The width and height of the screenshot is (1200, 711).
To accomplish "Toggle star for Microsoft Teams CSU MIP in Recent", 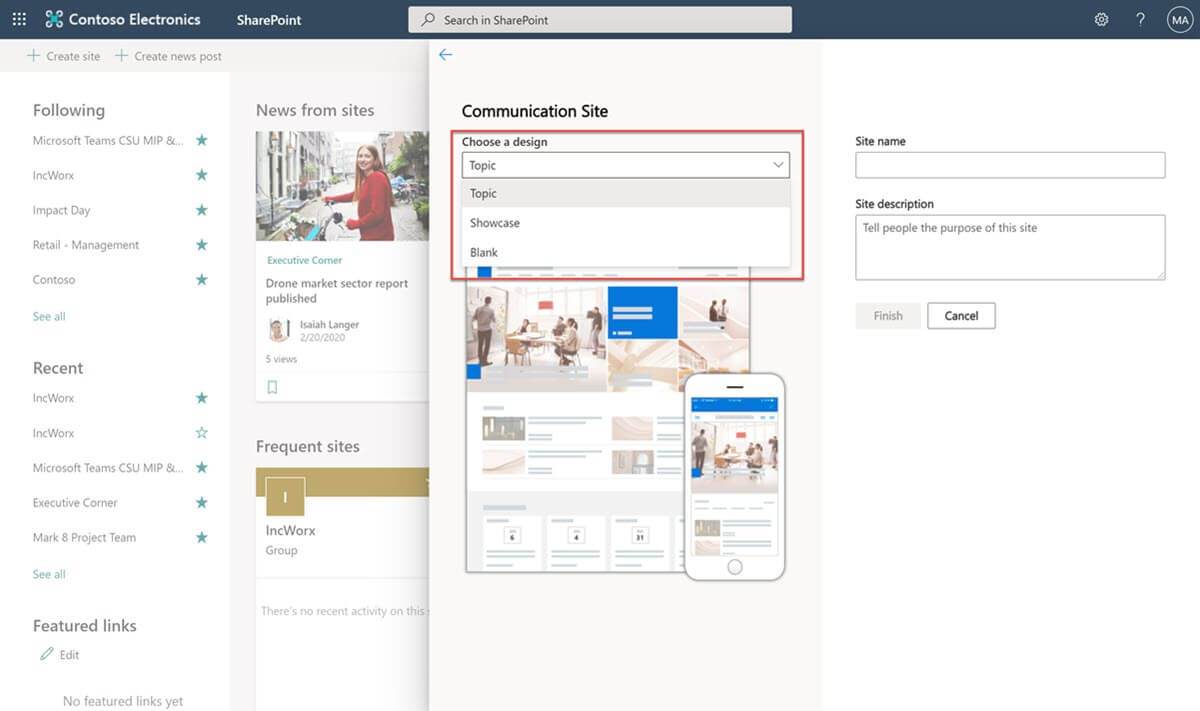I will click(x=202, y=467).
